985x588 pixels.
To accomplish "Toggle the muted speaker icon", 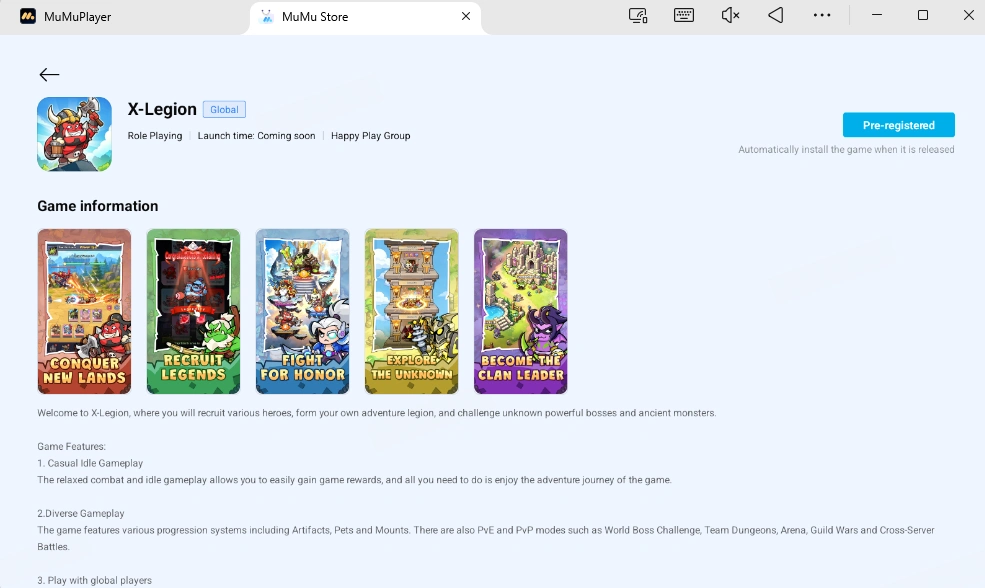I will (x=730, y=16).
